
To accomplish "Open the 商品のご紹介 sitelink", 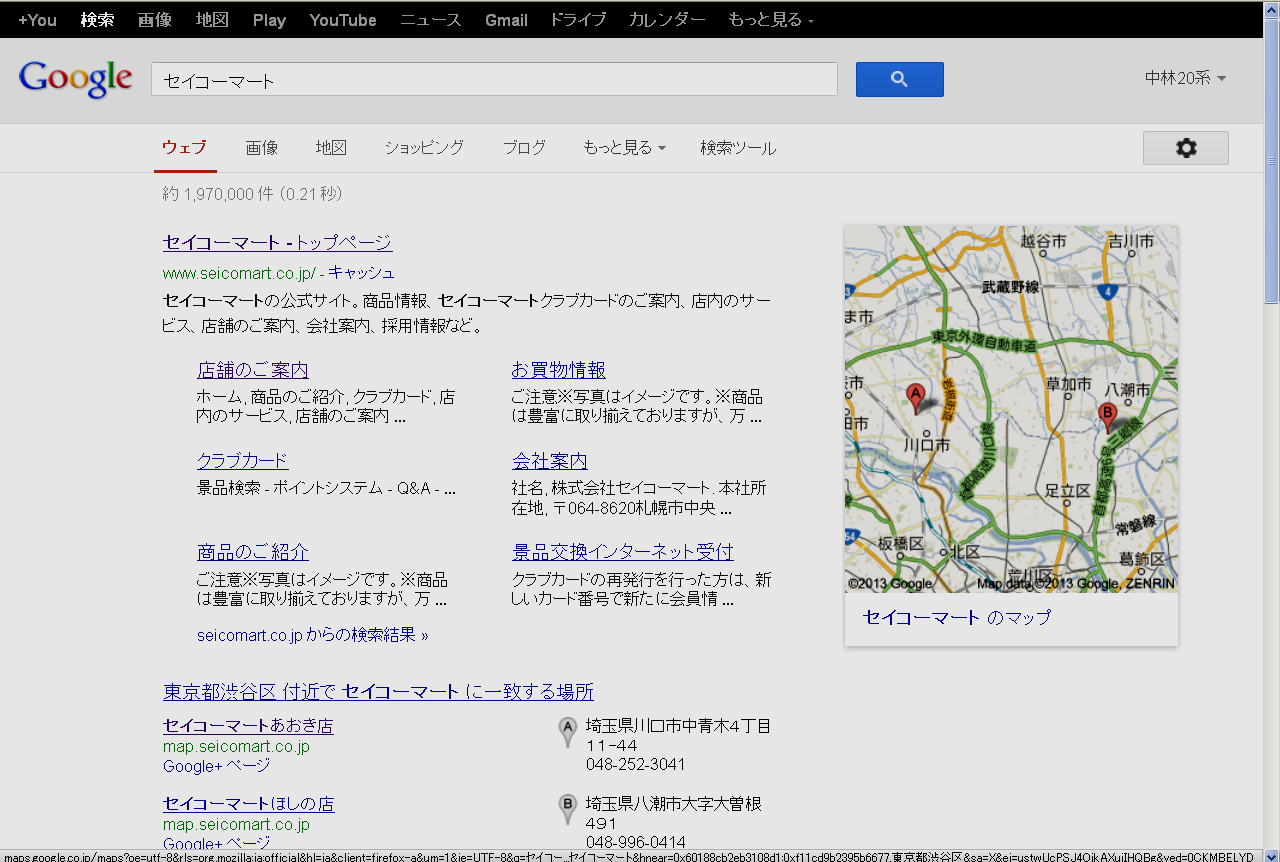I will [253, 552].
